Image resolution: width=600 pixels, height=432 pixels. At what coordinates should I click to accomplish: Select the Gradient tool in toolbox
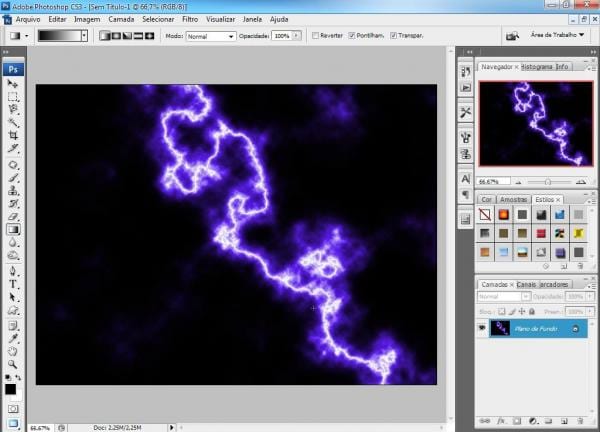click(x=13, y=229)
